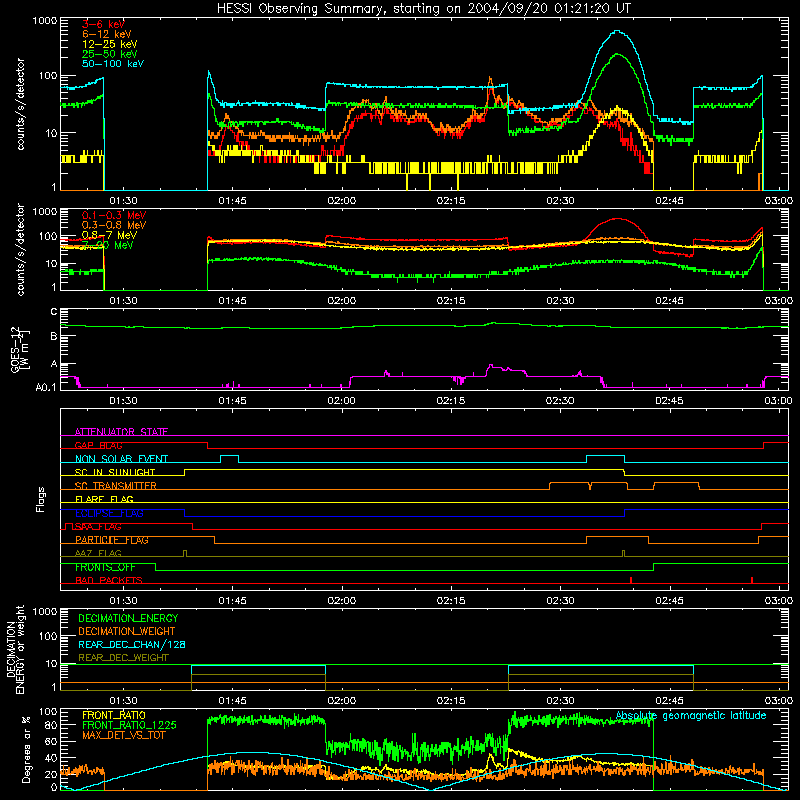Image resolution: width=800 pixels, height=800 pixels.
Task: Select the DECIMATION_ENERGY legend label
Action: (x=128, y=618)
